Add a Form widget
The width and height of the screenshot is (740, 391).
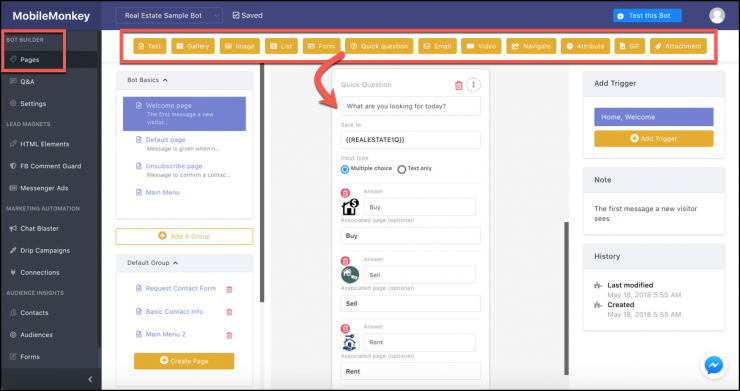pyautogui.click(x=321, y=46)
